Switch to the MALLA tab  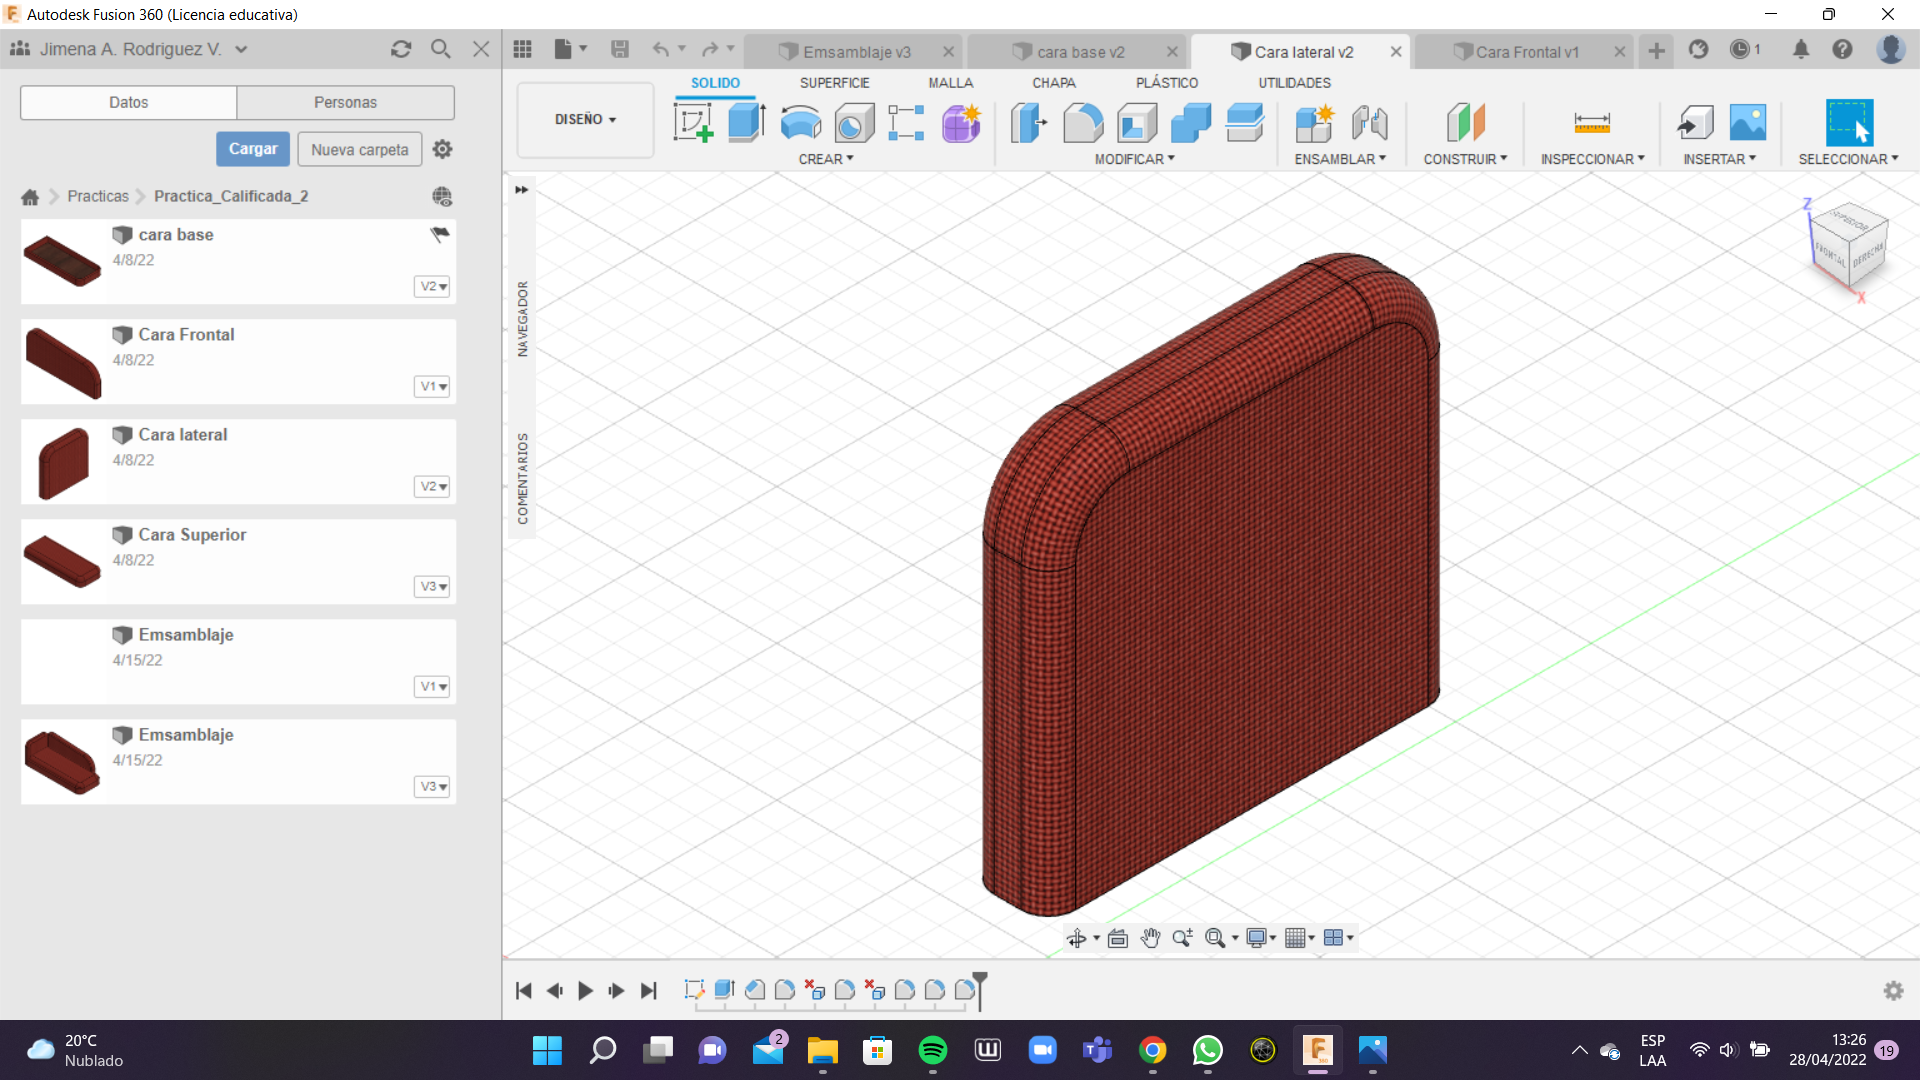pos(950,83)
